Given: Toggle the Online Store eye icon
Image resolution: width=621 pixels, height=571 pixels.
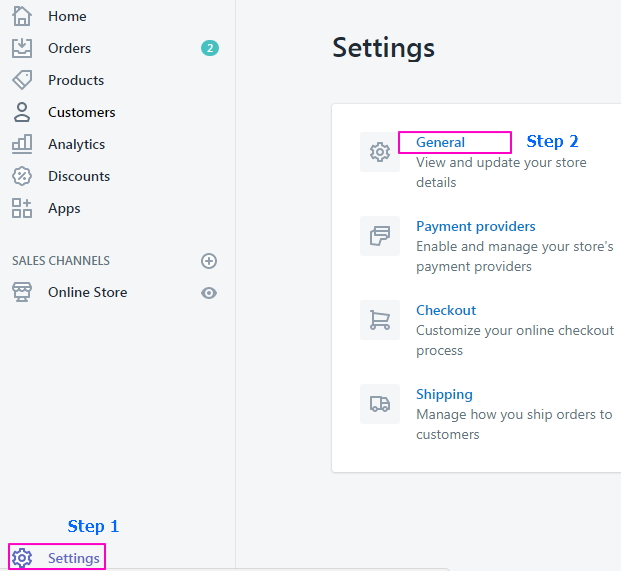Looking at the screenshot, I should click(209, 293).
